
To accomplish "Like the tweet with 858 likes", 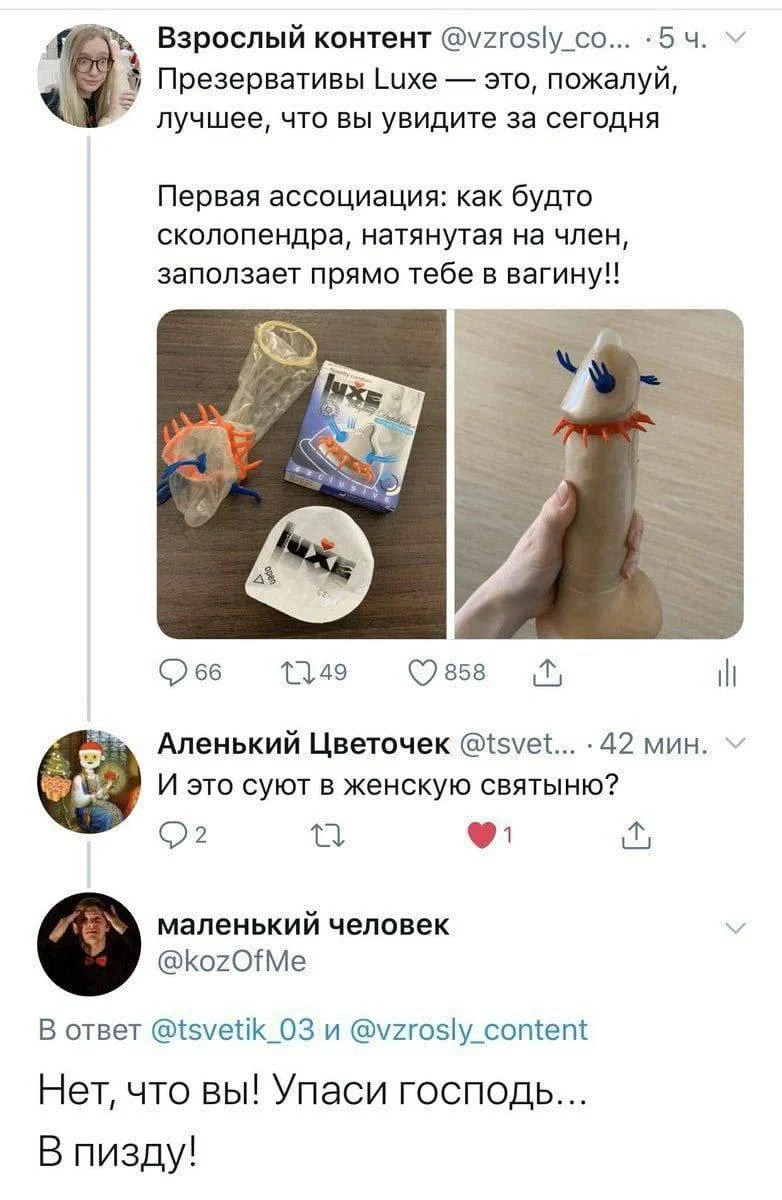I will pos(418,675).
